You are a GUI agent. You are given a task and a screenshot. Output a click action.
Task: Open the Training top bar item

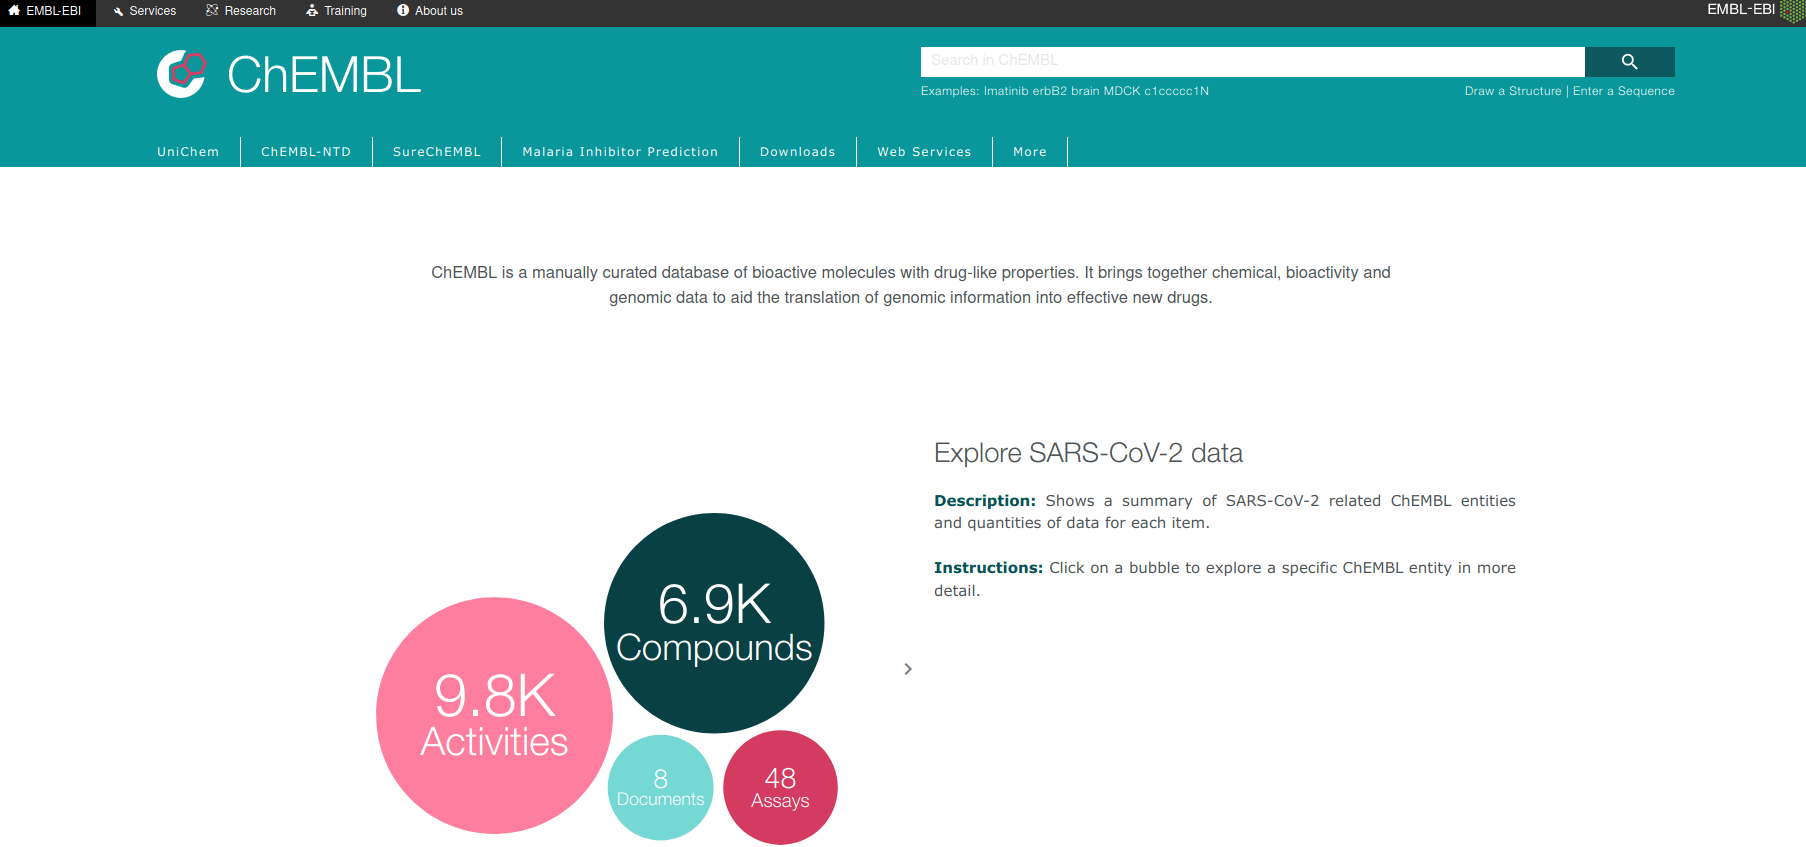click(337, 11)
